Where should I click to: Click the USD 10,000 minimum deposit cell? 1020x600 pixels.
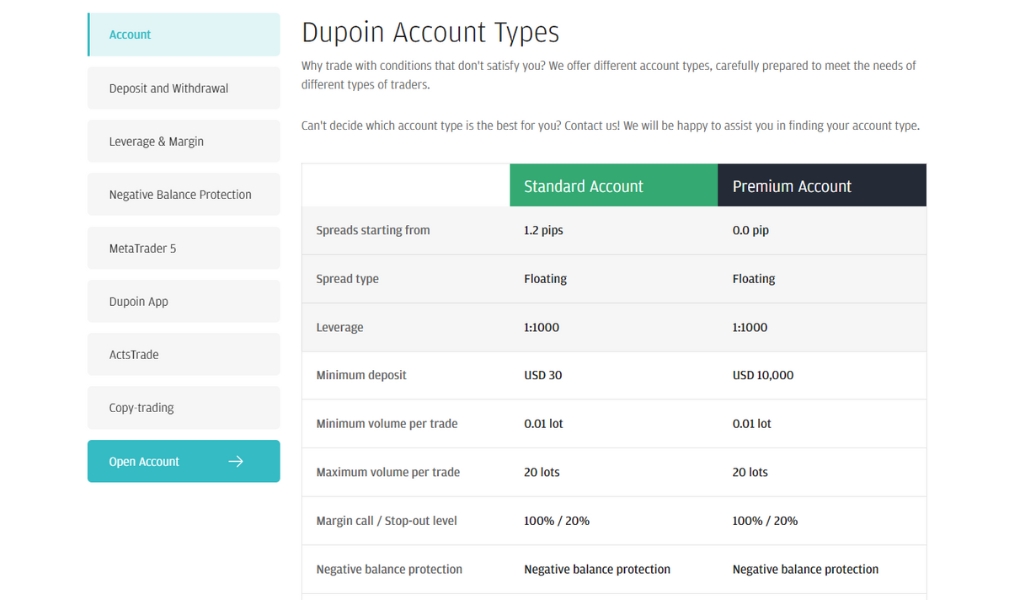tap(762, 375)
